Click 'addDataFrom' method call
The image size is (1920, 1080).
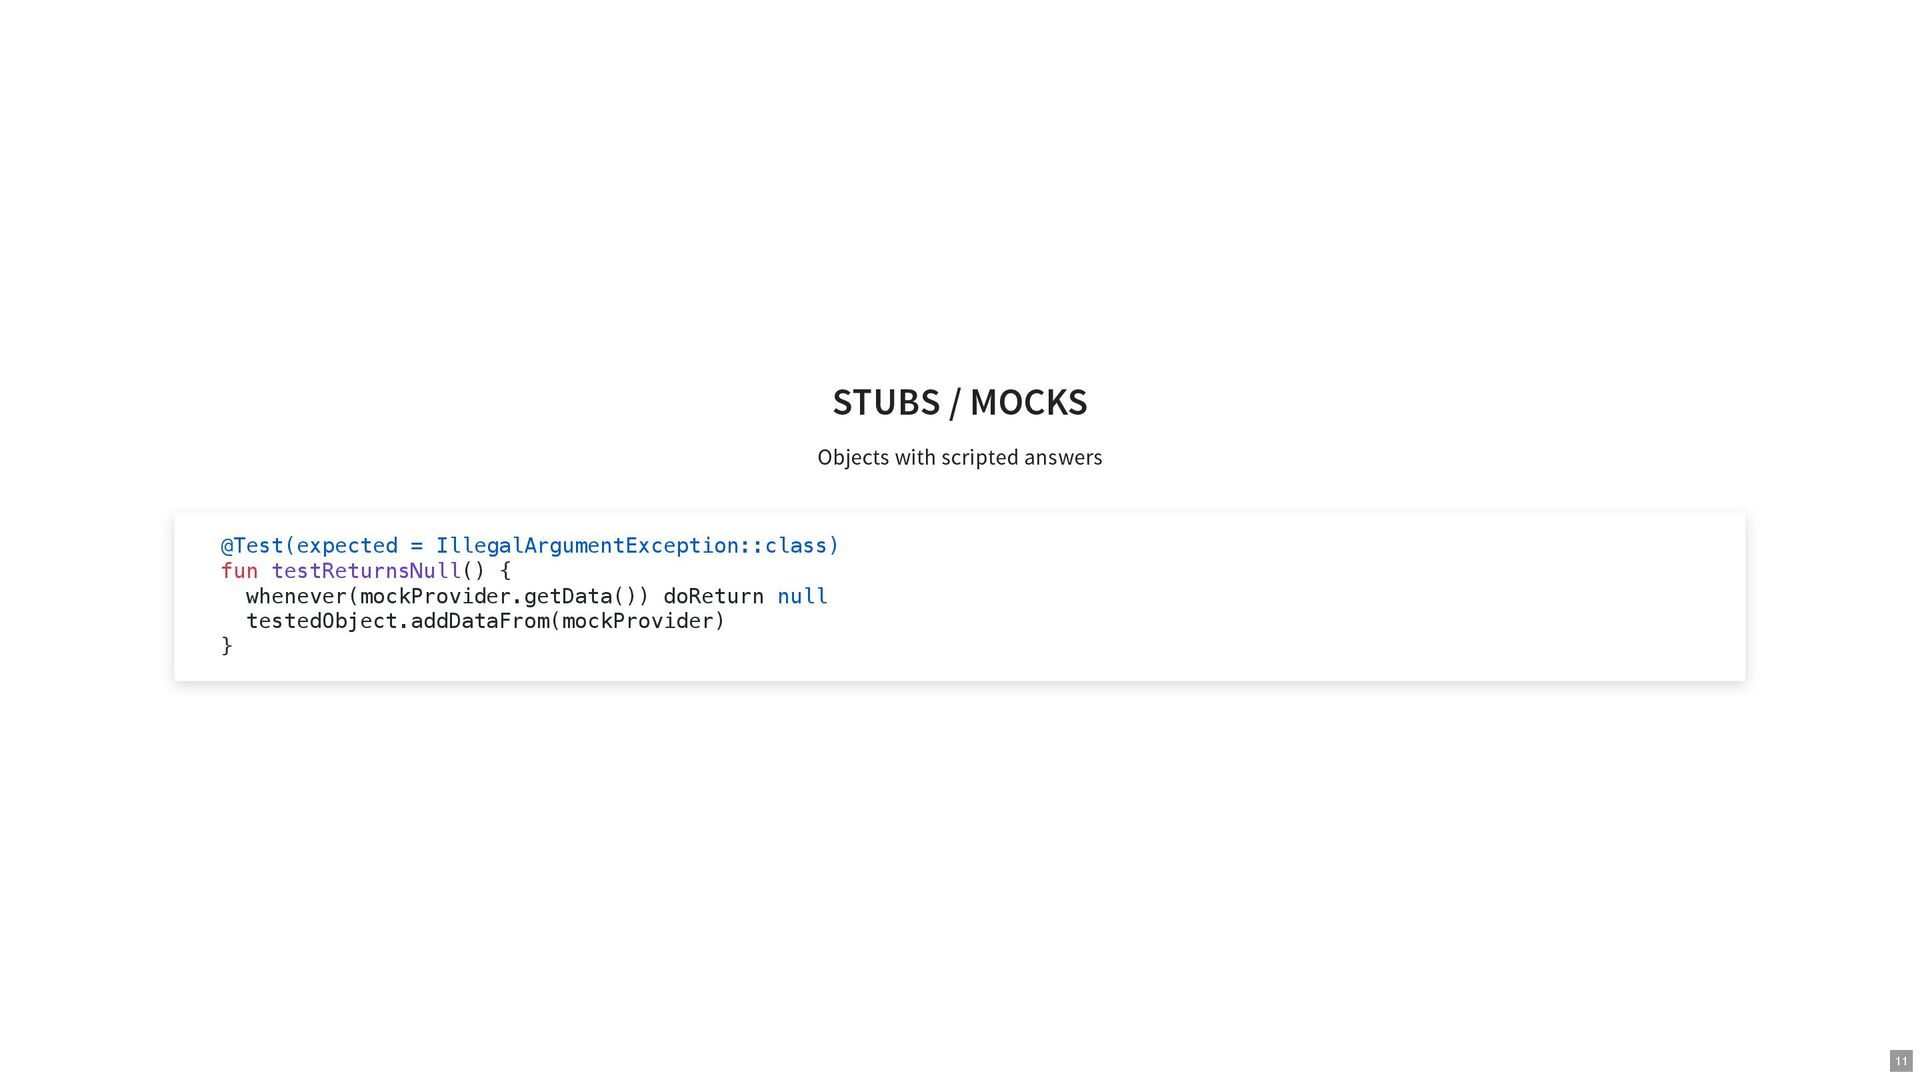coord(480,621)
